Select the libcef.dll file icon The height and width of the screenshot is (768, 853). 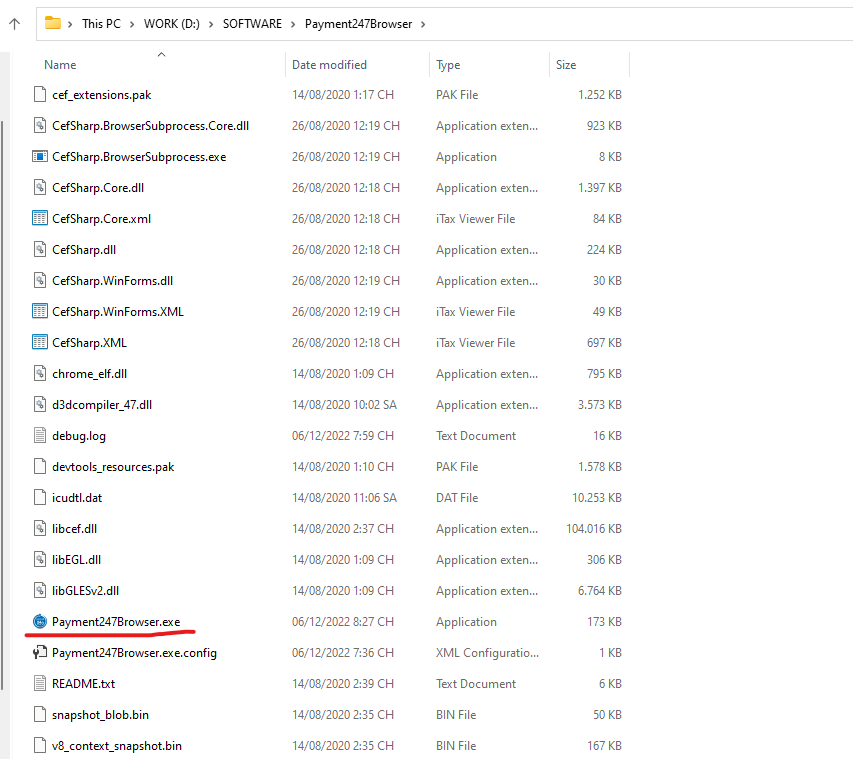[x=40, y=528]
